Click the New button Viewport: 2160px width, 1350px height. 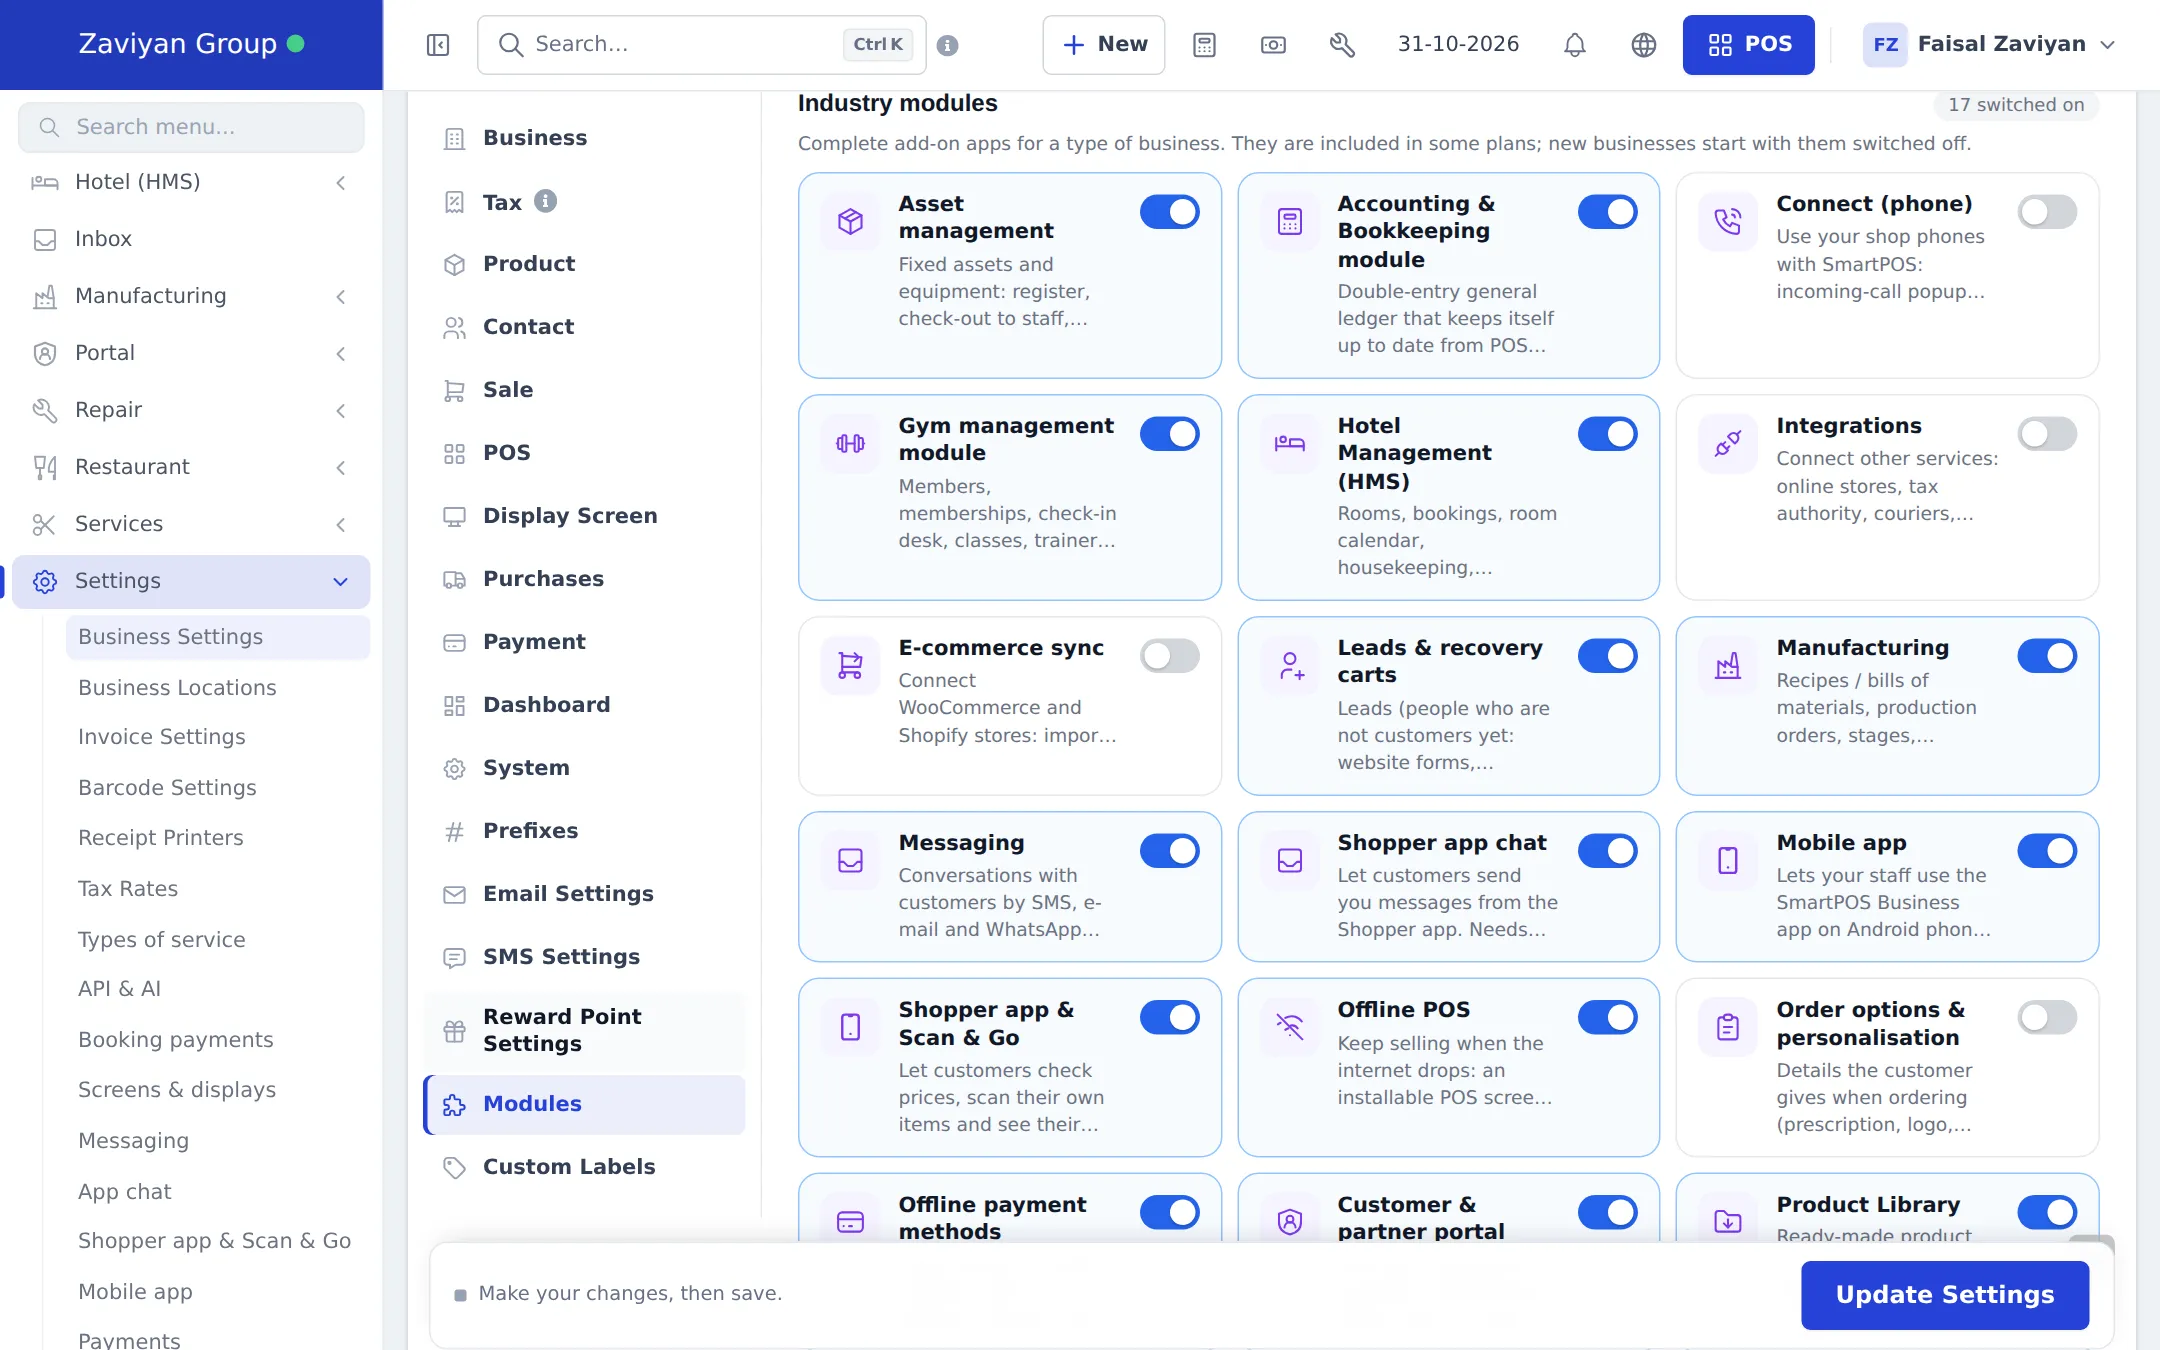tap(1104, 45)
